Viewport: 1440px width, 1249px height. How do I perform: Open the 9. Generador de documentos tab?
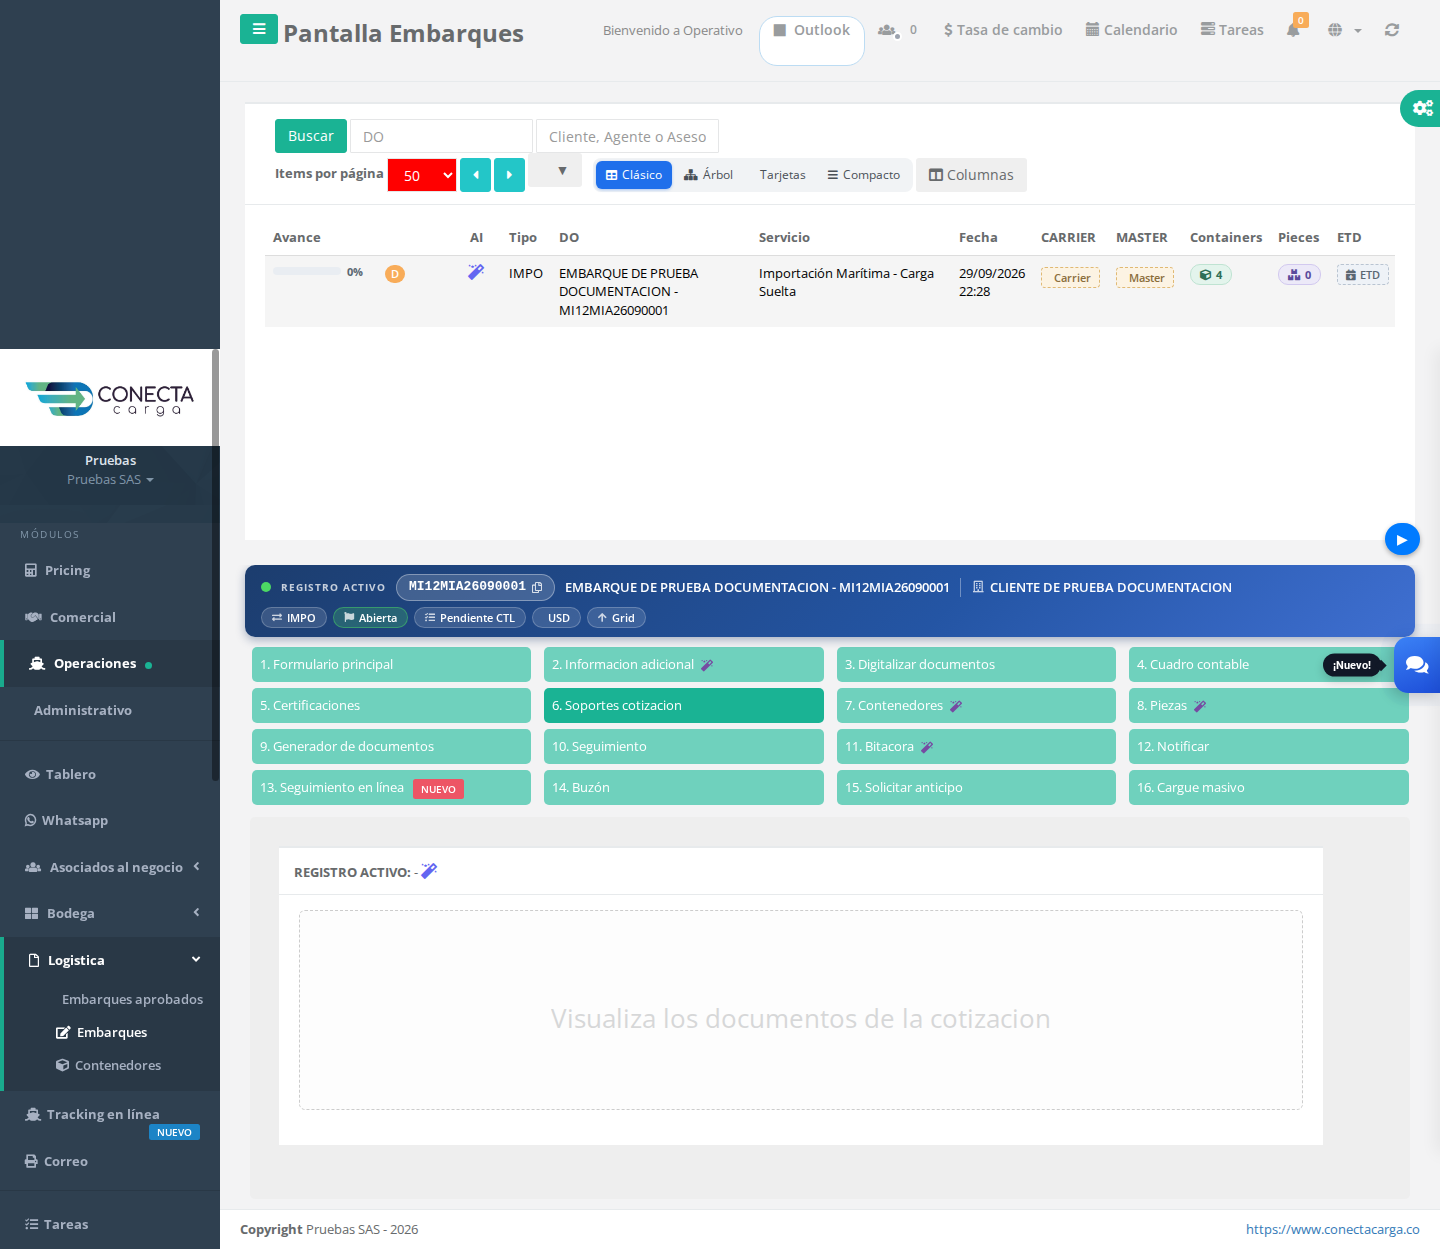tap(391, 747)
